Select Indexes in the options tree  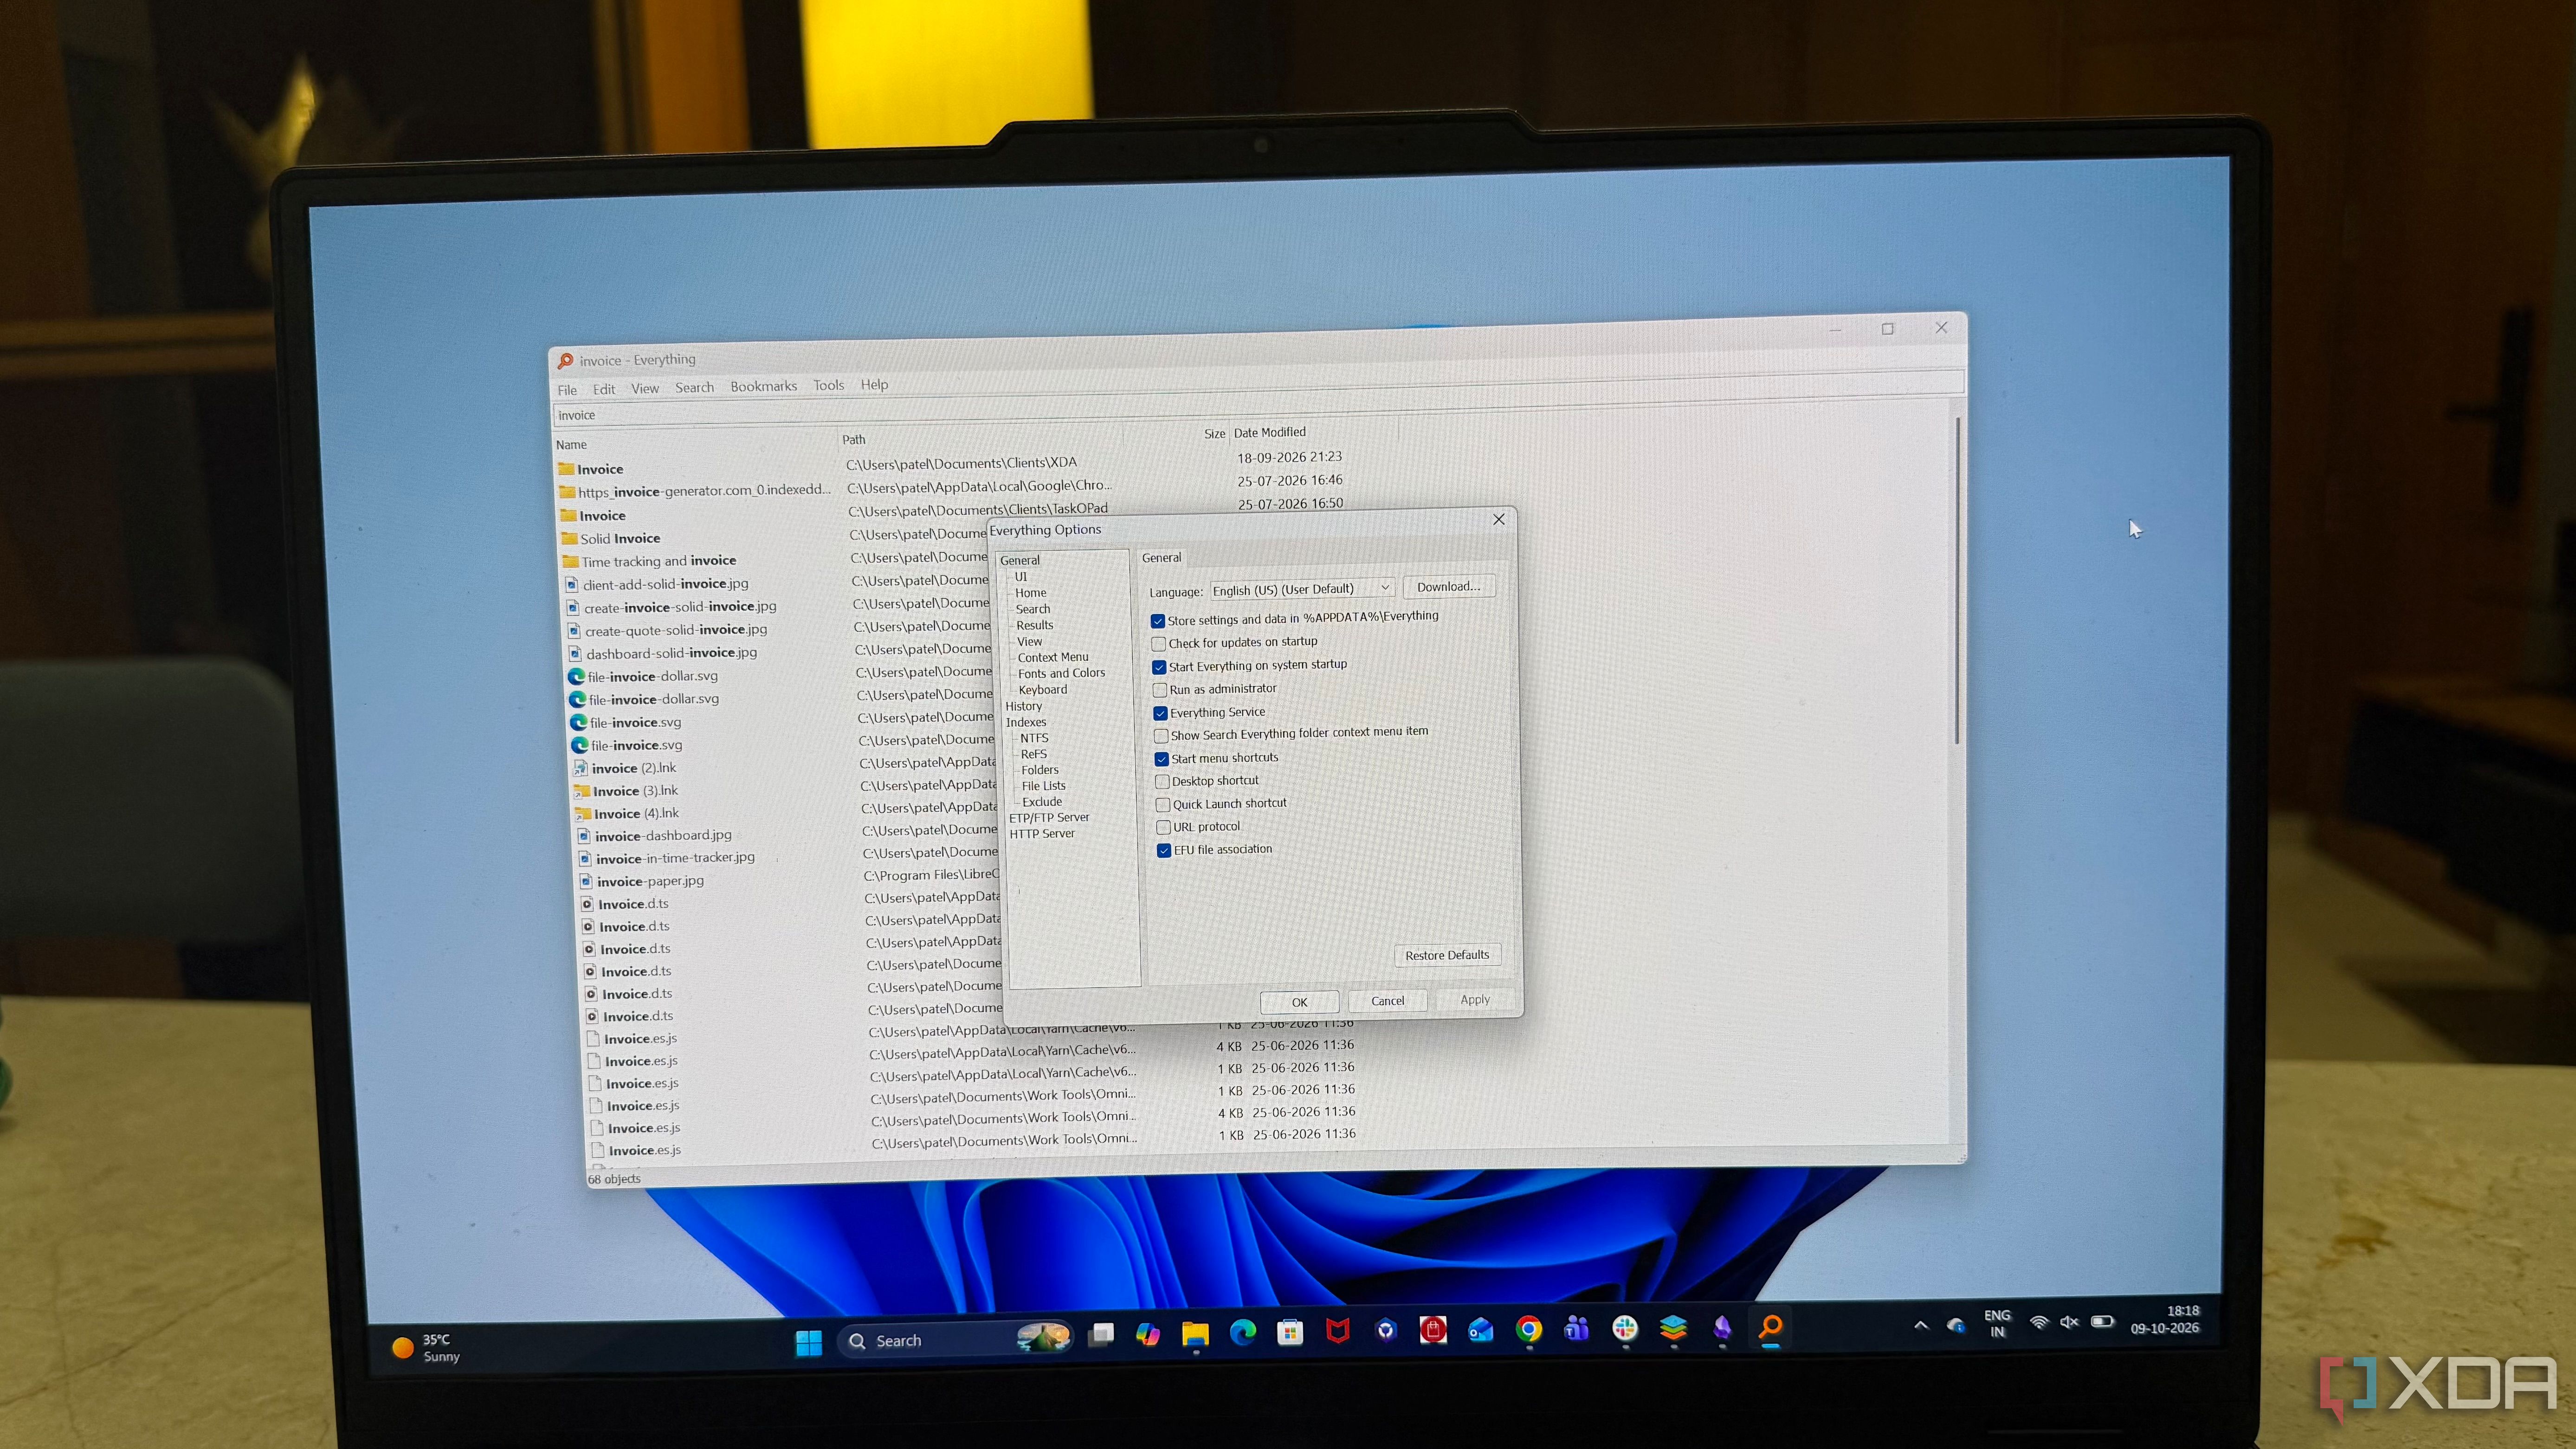click(1026, 722)
